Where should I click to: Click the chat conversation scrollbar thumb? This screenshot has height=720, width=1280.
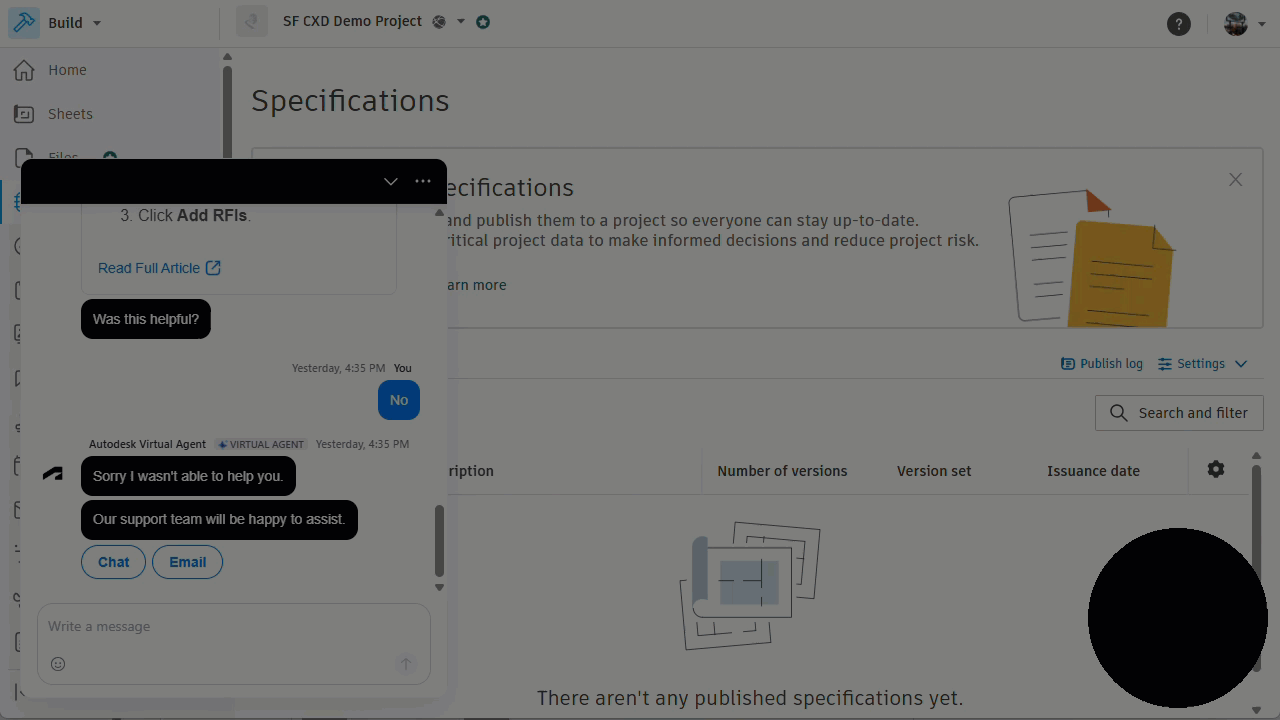click(438, 541)
